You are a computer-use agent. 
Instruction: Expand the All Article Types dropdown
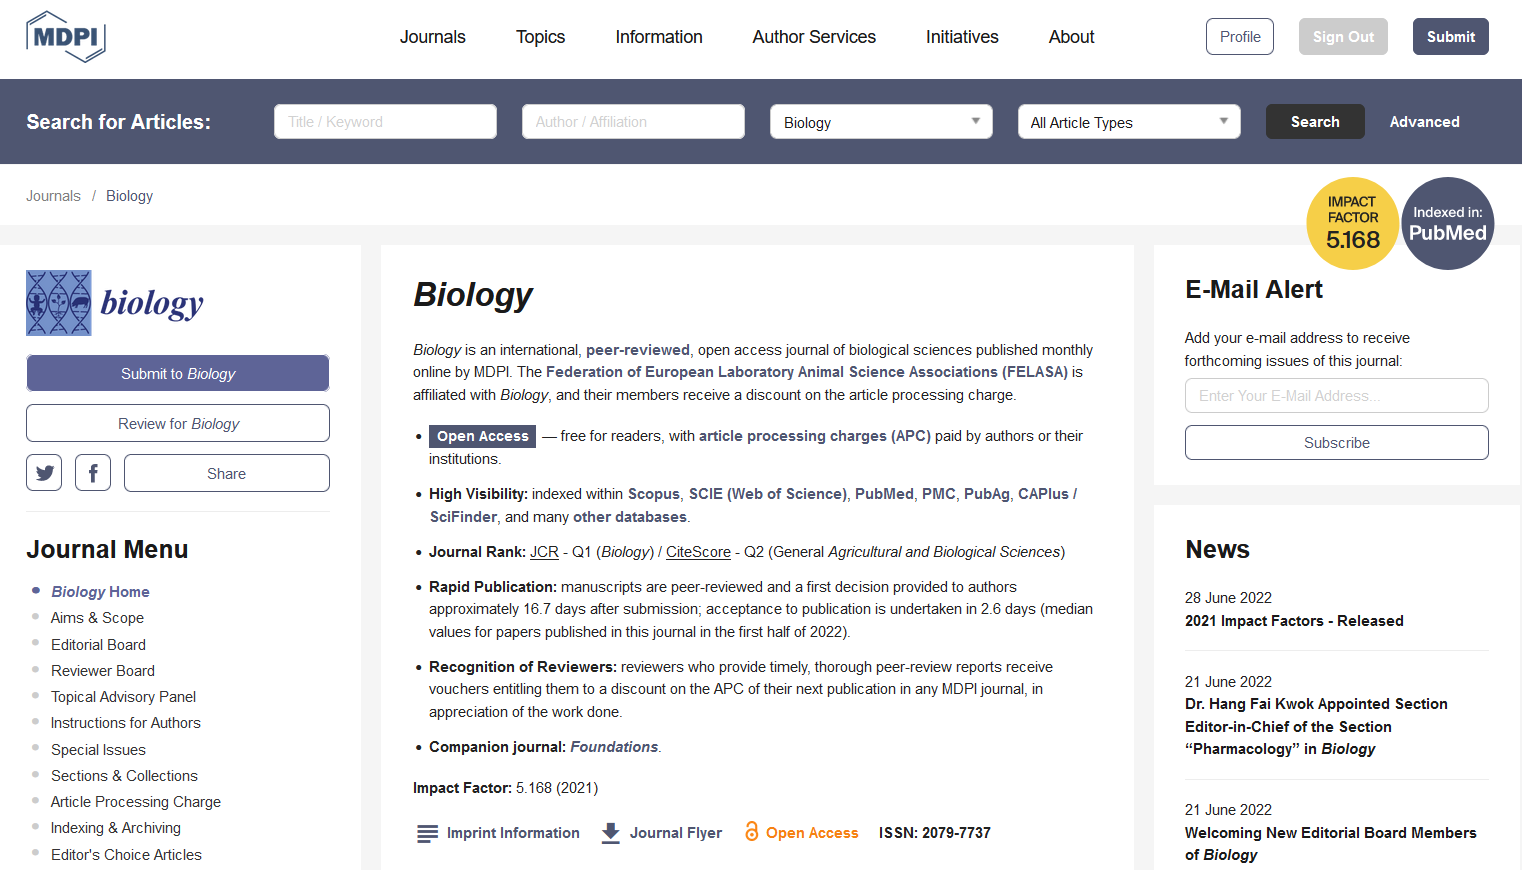click(x=1129, y=122)
